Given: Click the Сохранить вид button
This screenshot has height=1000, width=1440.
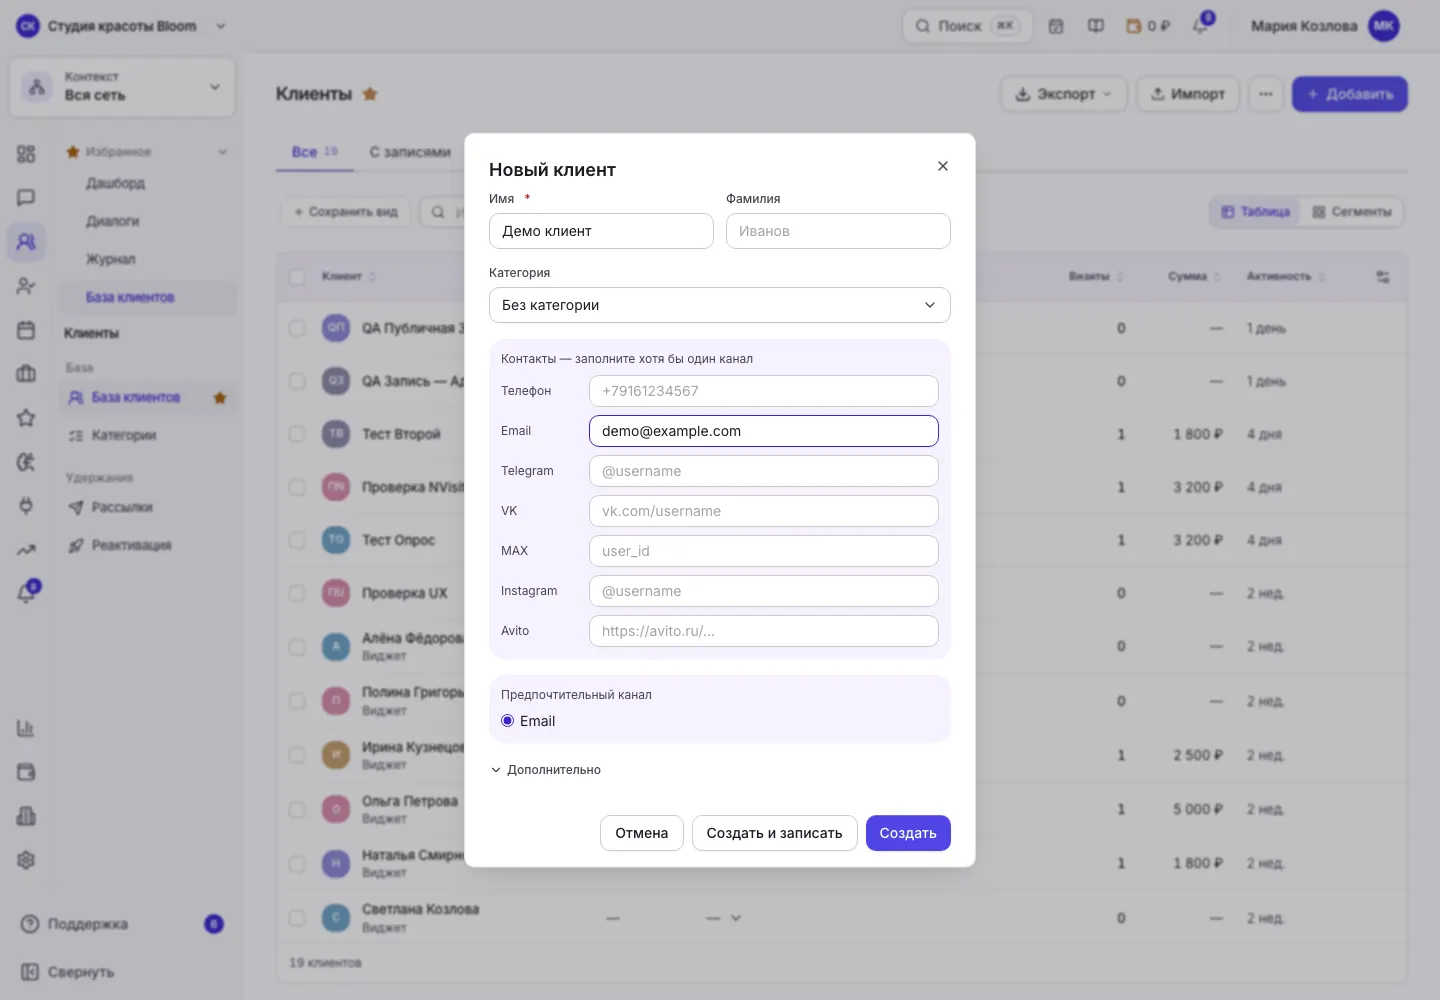Looking at the screenshot, I should (346, 212).
